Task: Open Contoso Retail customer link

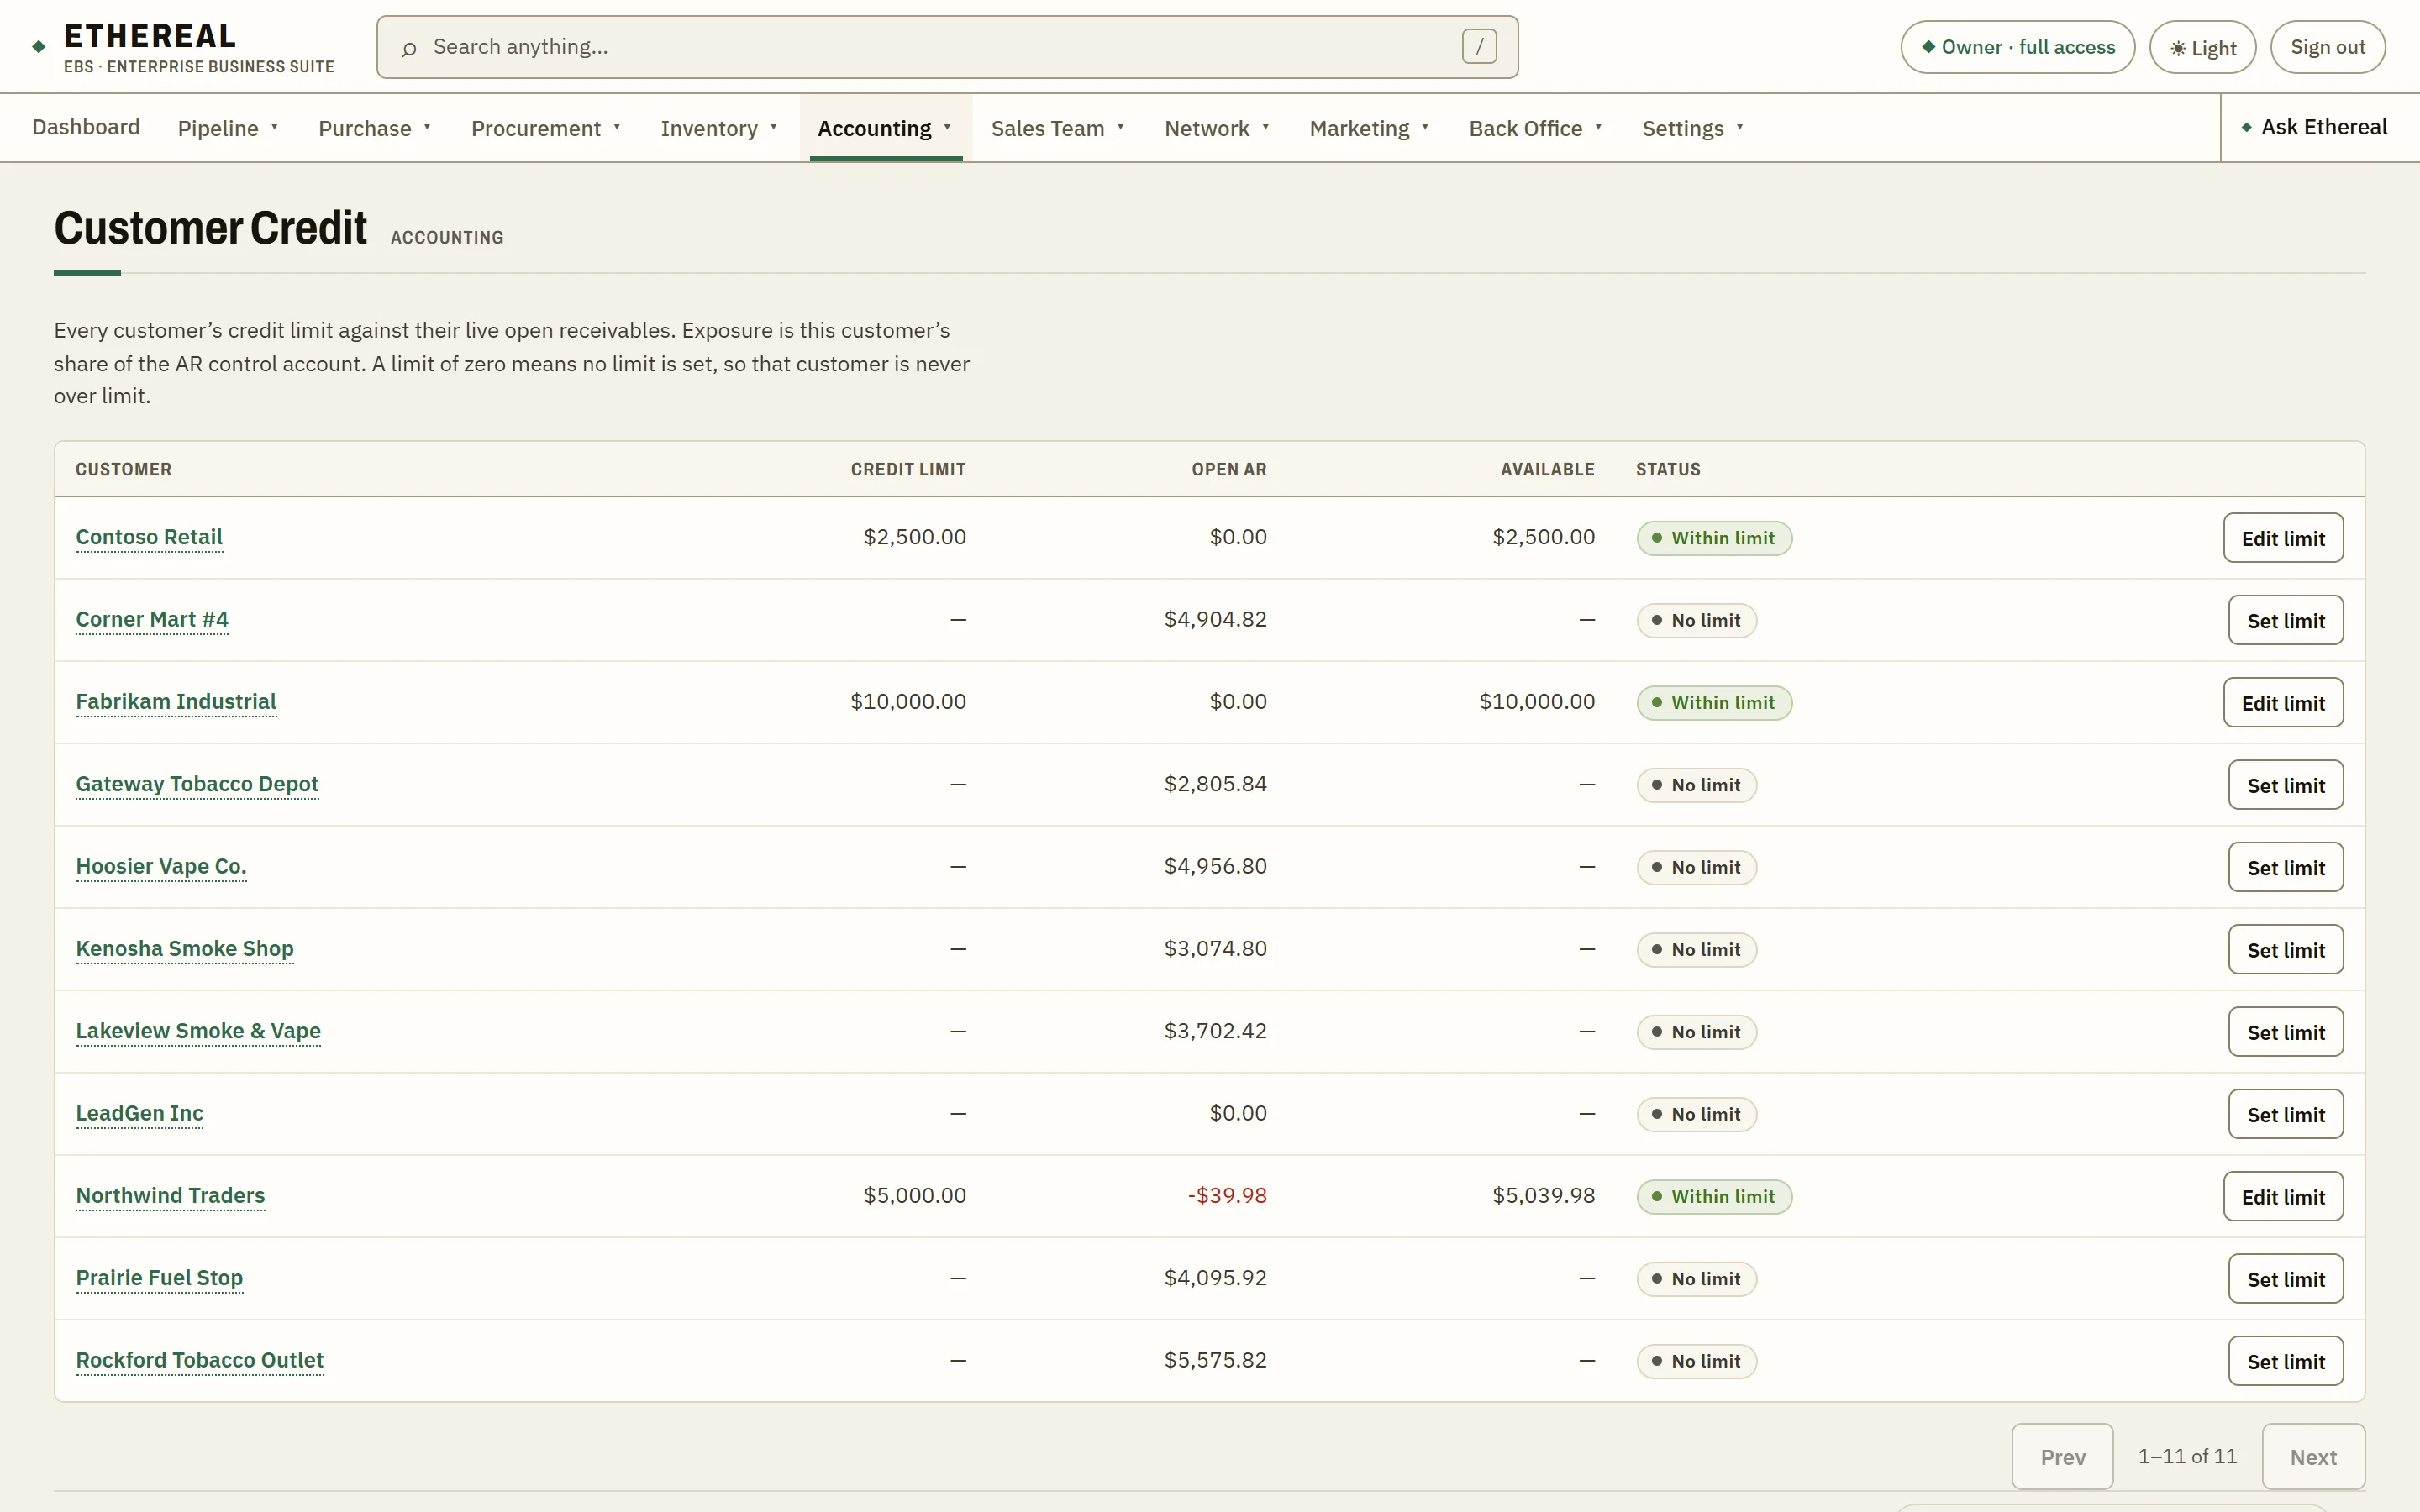Action: [x=149, y=537]
